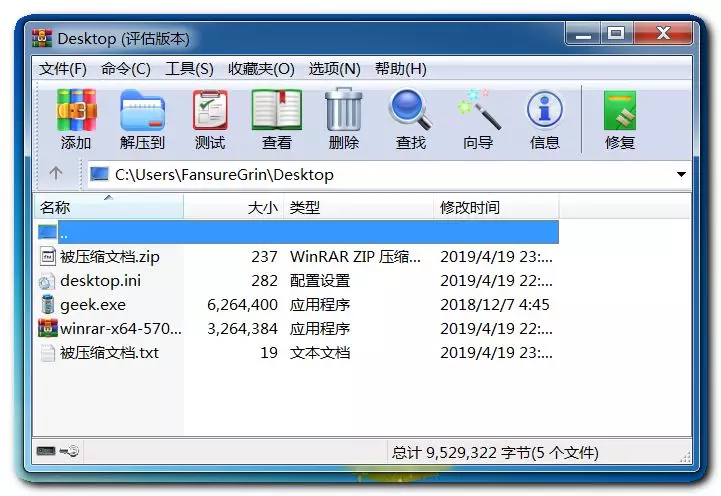Click the drive icon in status bar

[x=46, y=451]
